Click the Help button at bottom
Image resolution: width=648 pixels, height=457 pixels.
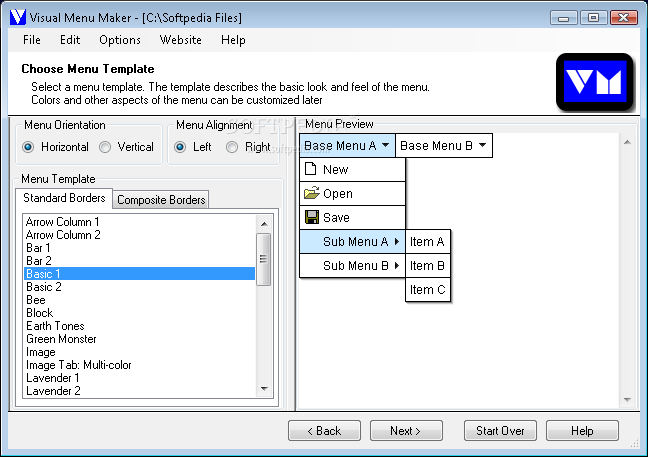582,431
